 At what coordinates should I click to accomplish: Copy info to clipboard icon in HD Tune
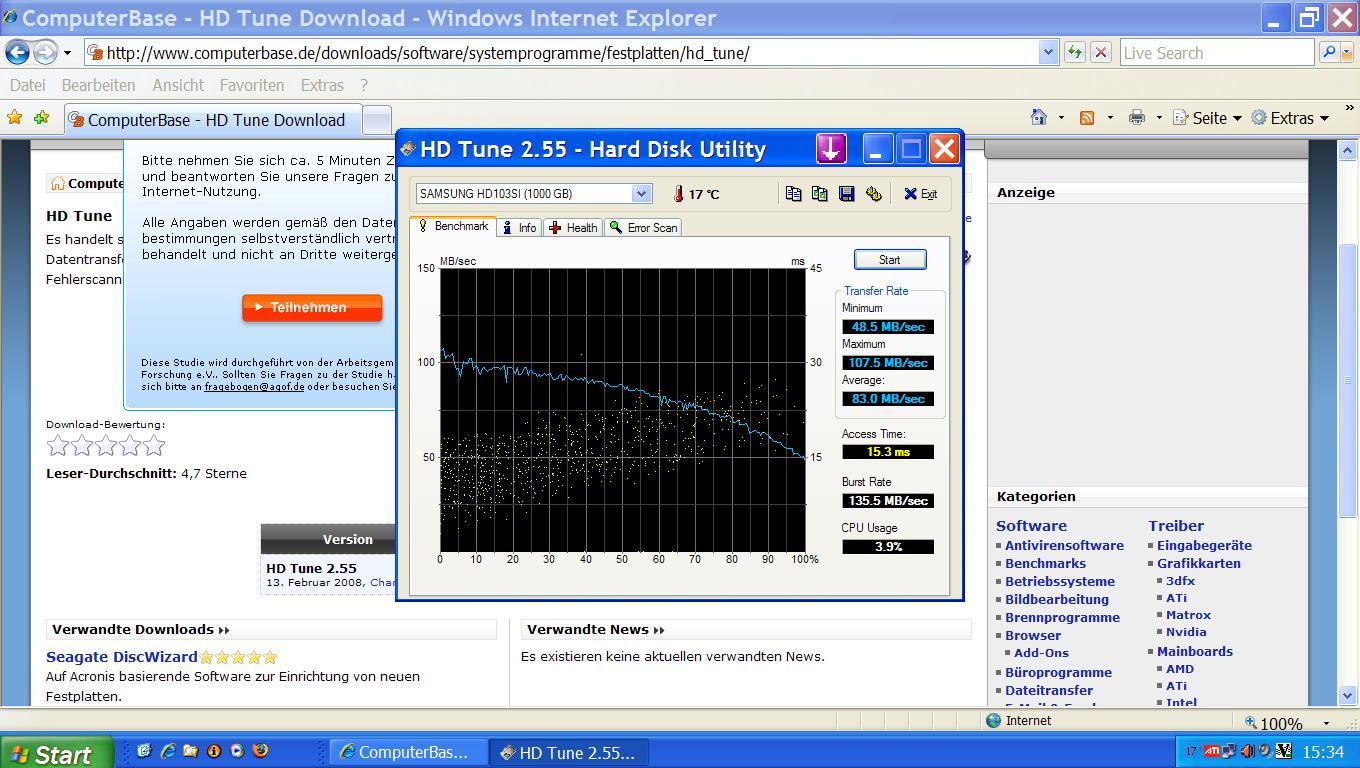point(793,194)
